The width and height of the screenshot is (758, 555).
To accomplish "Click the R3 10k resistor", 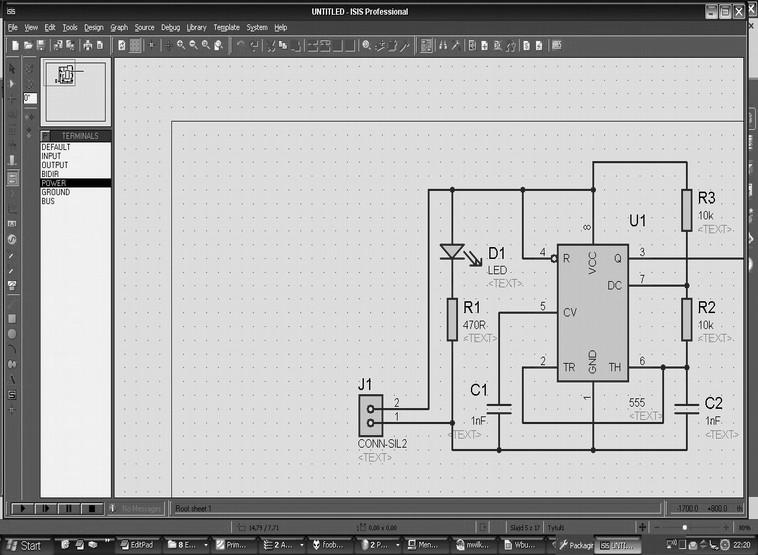I will click(687, 210).
